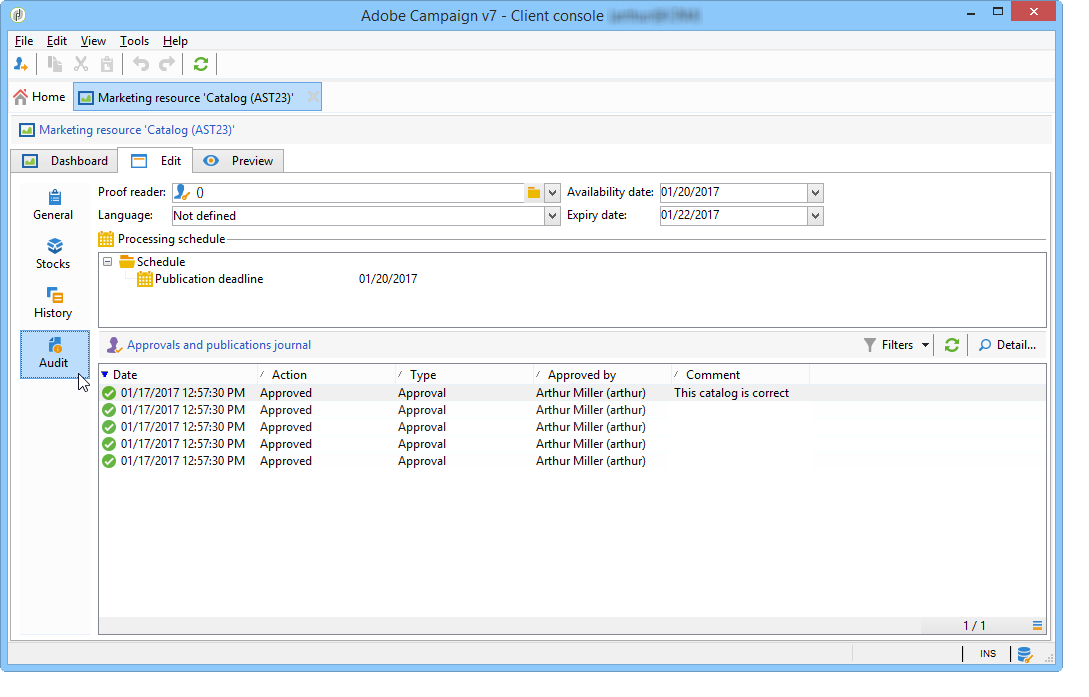This screenshot has height=697, width=1089.
Task: Open the File menu
Action: tap(24, 41)
